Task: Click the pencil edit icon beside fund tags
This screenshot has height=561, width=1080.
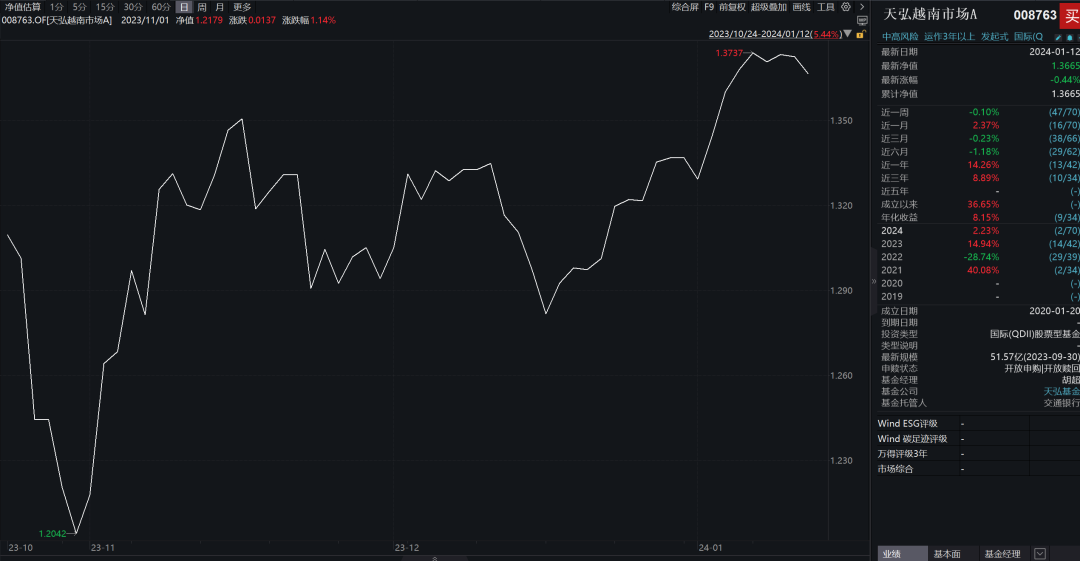Action: point(1058,37)
